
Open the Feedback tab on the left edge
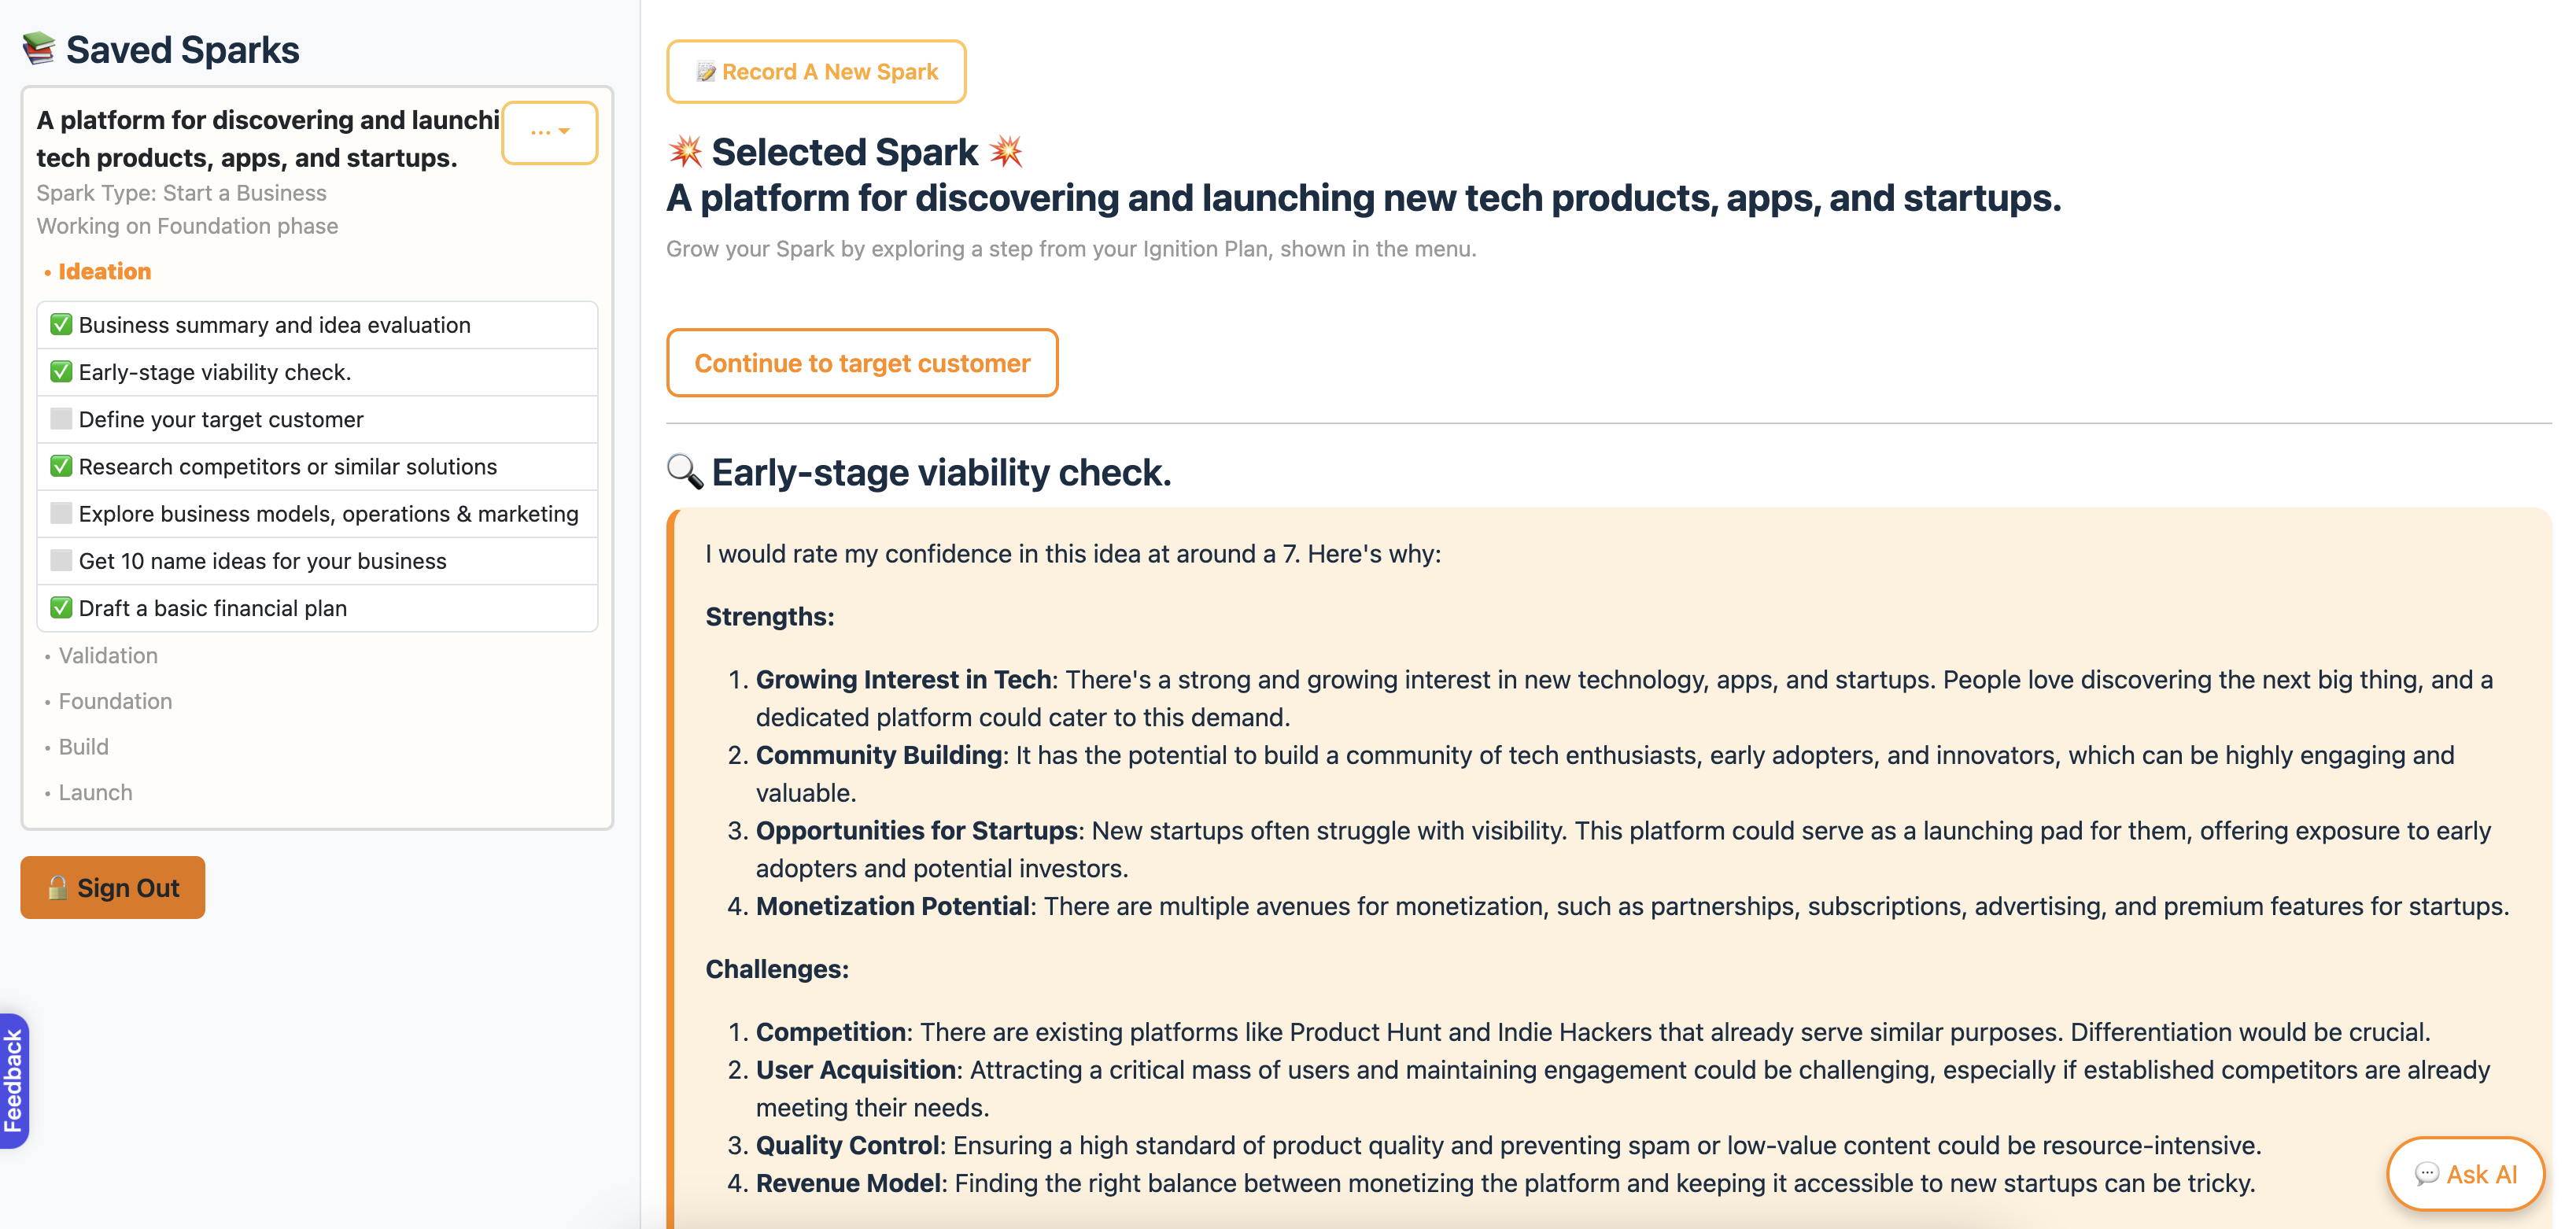tap(15, 1081)
